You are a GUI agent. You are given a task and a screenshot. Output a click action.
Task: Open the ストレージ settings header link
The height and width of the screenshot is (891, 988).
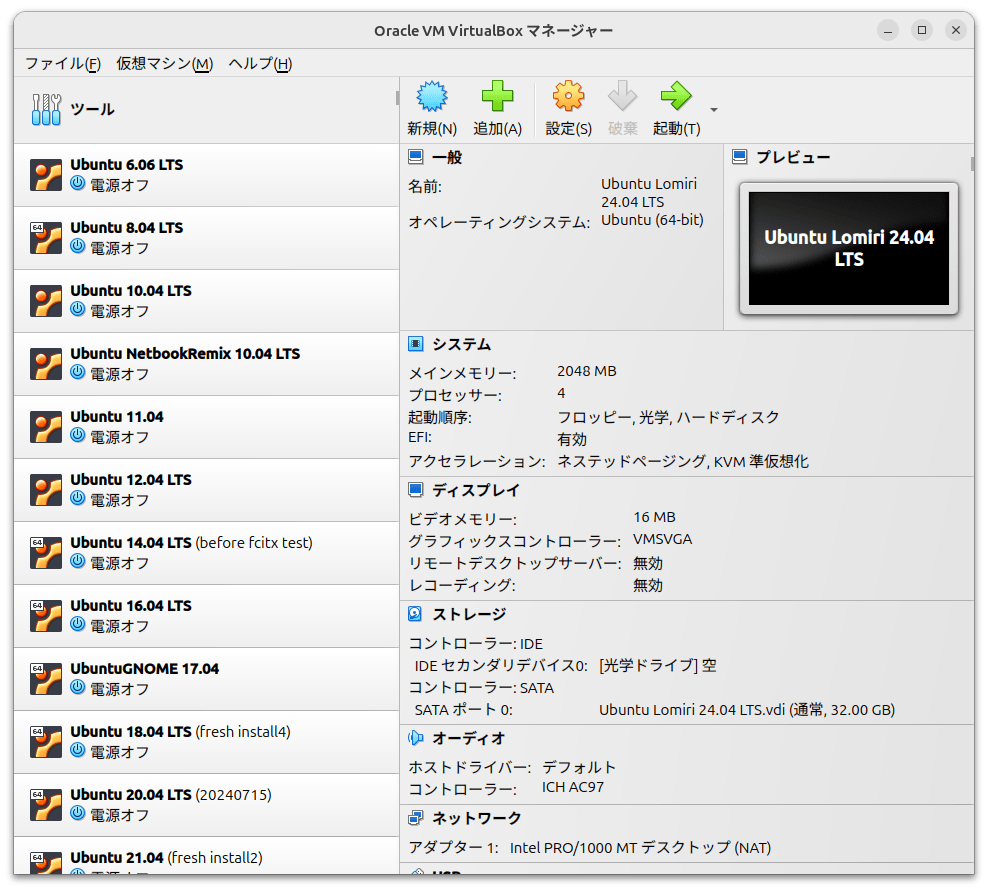[469, 614]
